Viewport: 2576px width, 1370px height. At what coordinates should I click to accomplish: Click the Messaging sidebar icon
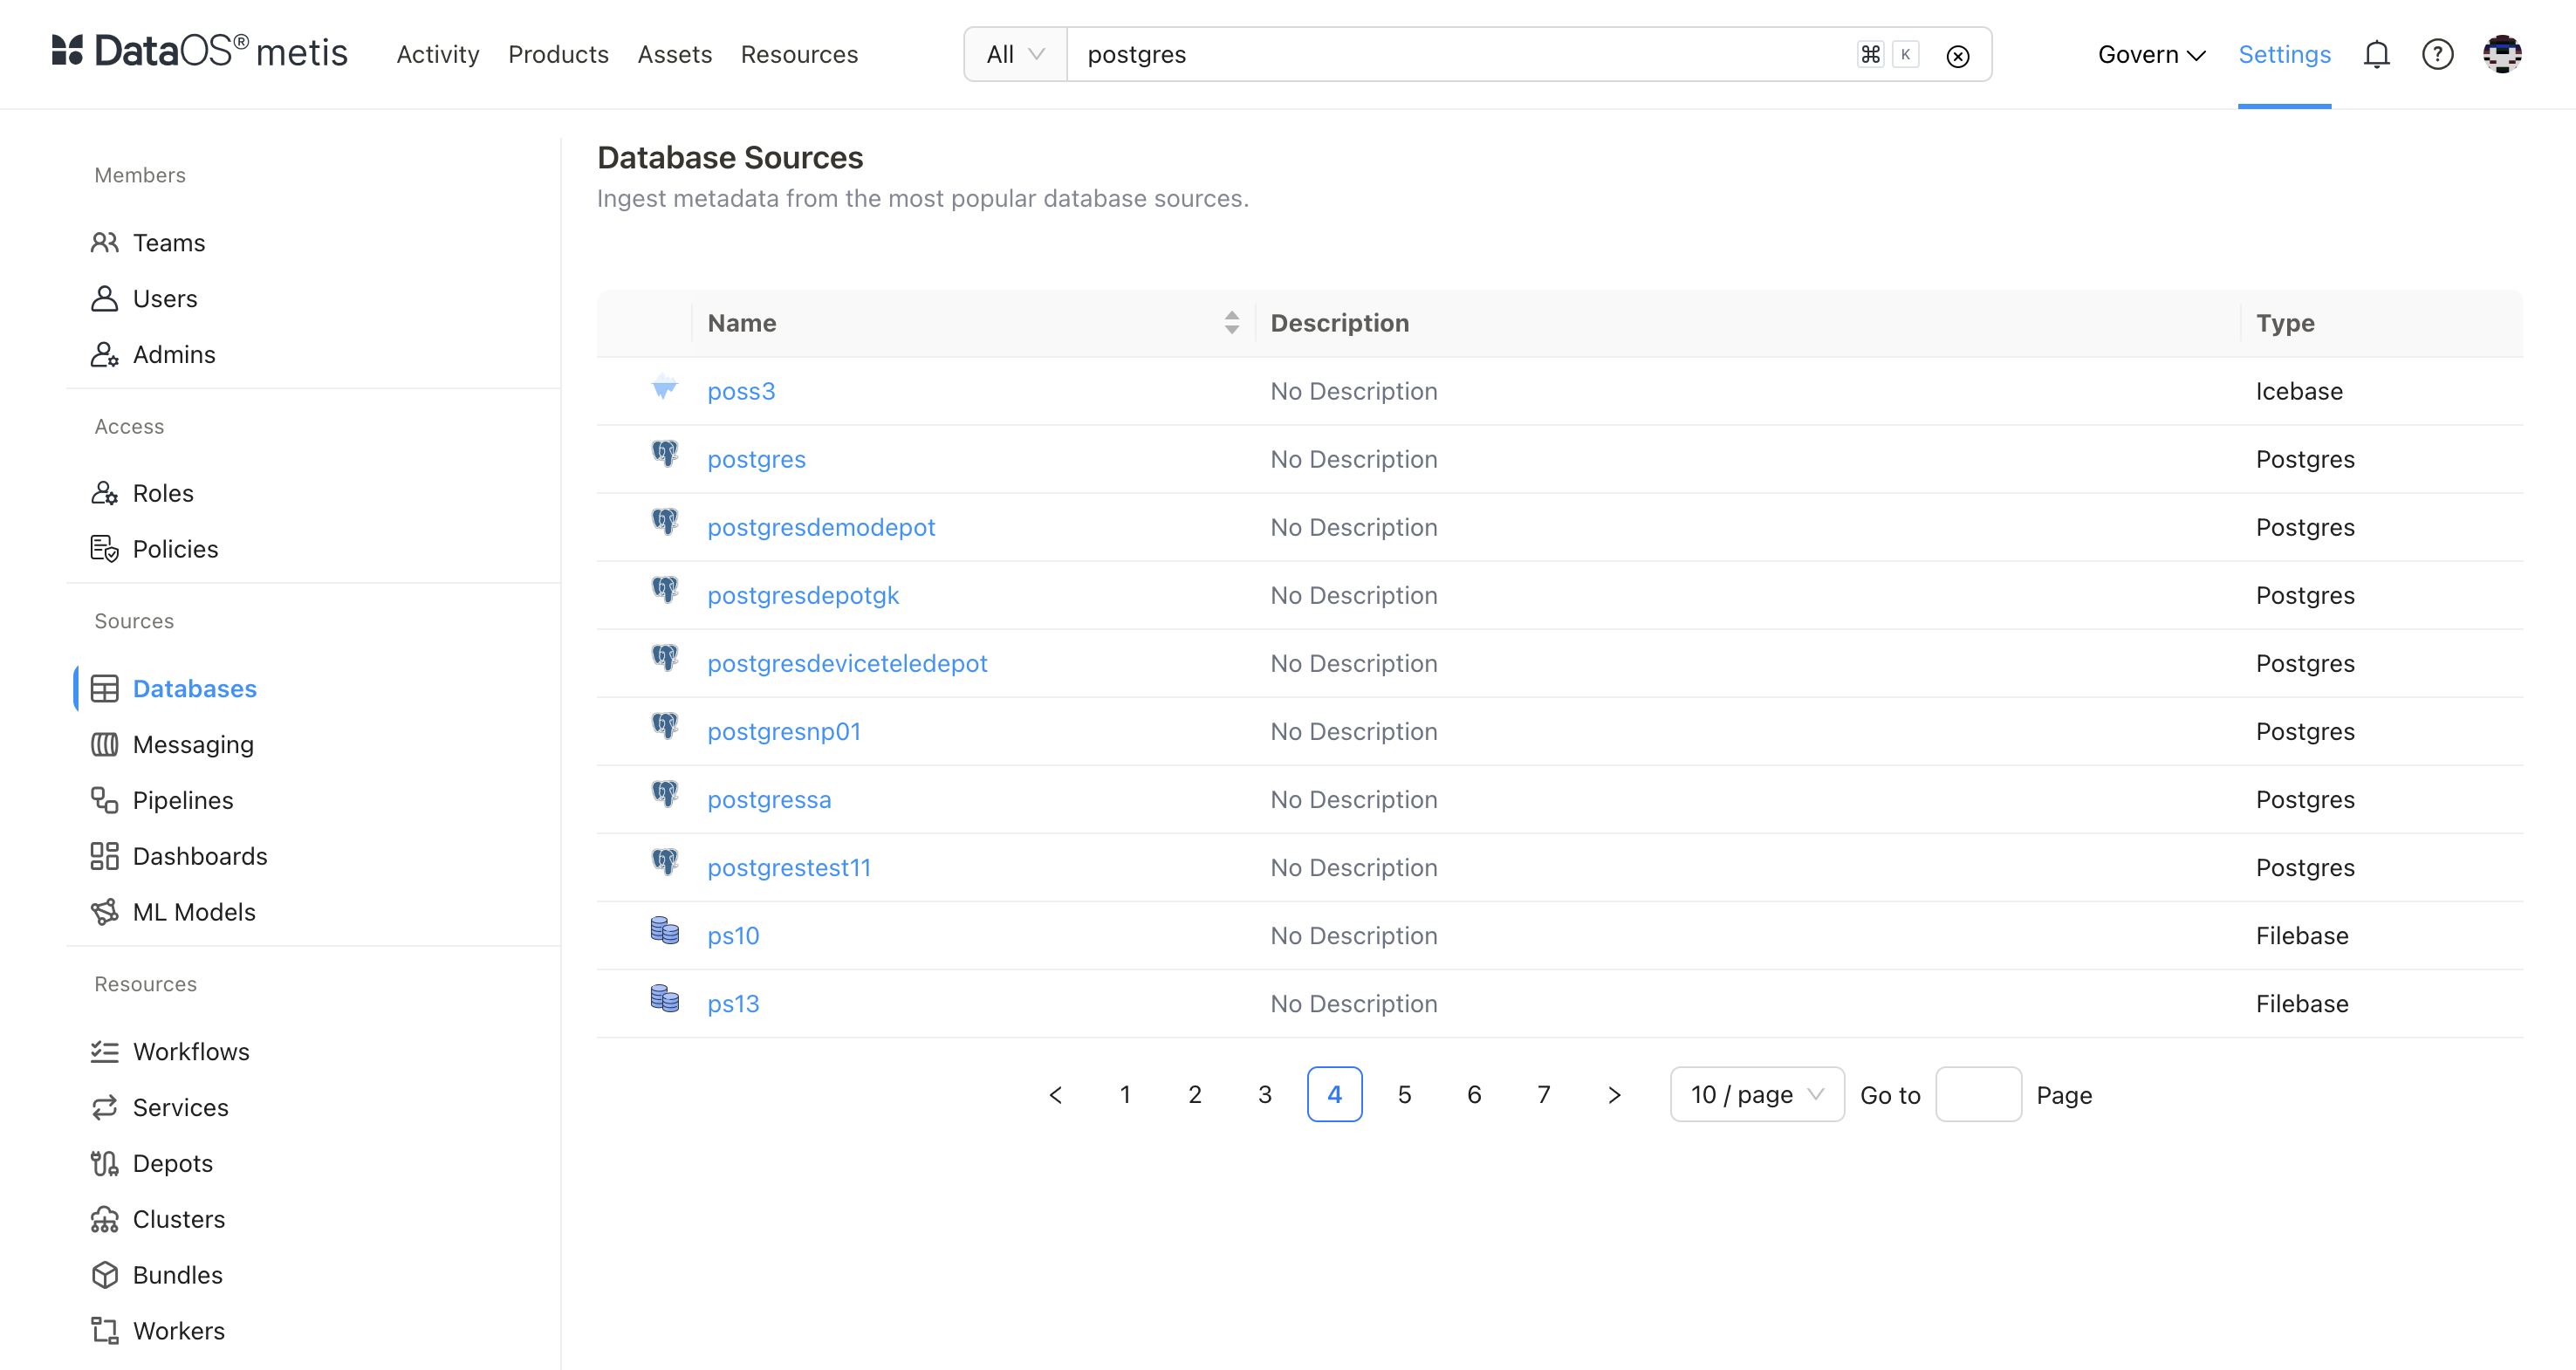[x=105, y=745]
